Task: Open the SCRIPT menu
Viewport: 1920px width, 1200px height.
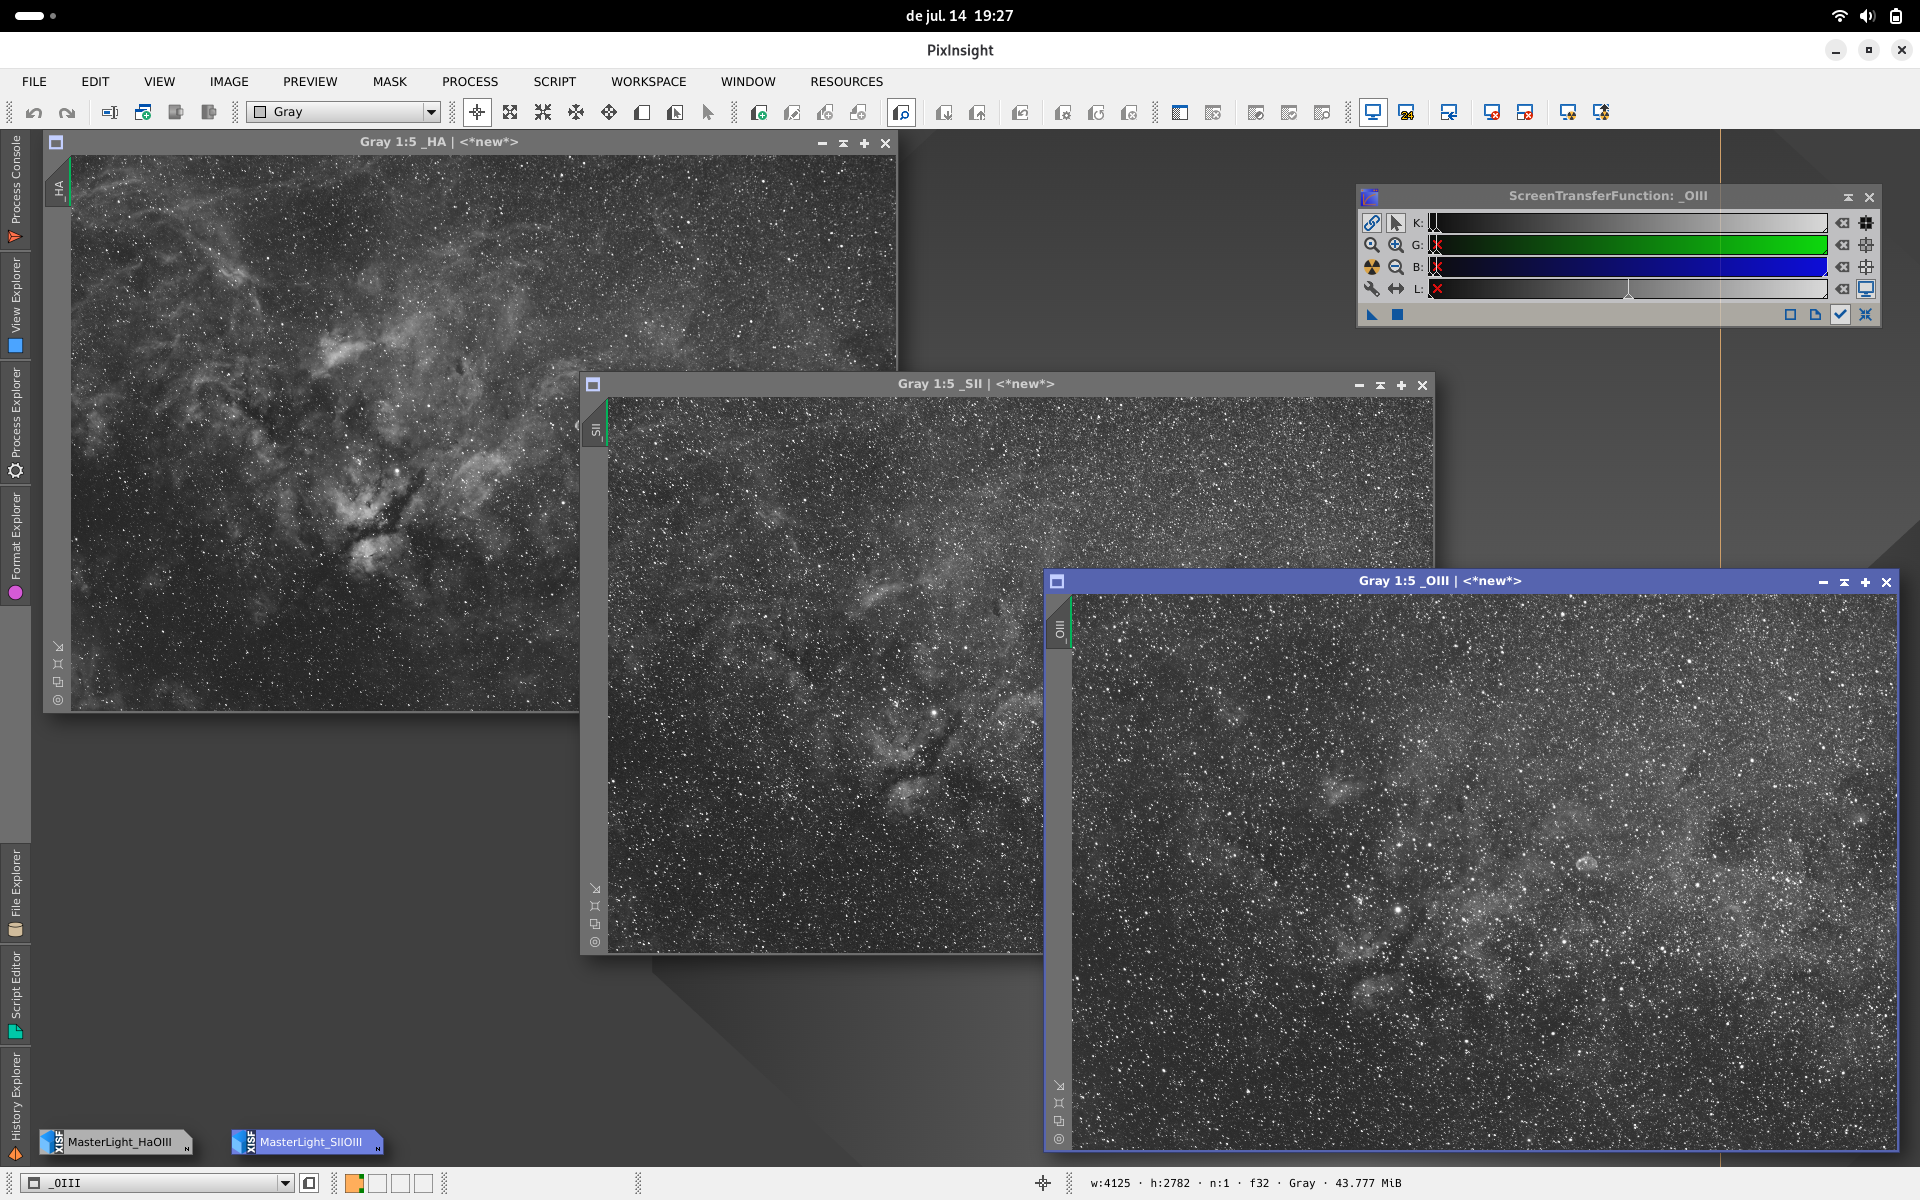Action: pos(554,82)
